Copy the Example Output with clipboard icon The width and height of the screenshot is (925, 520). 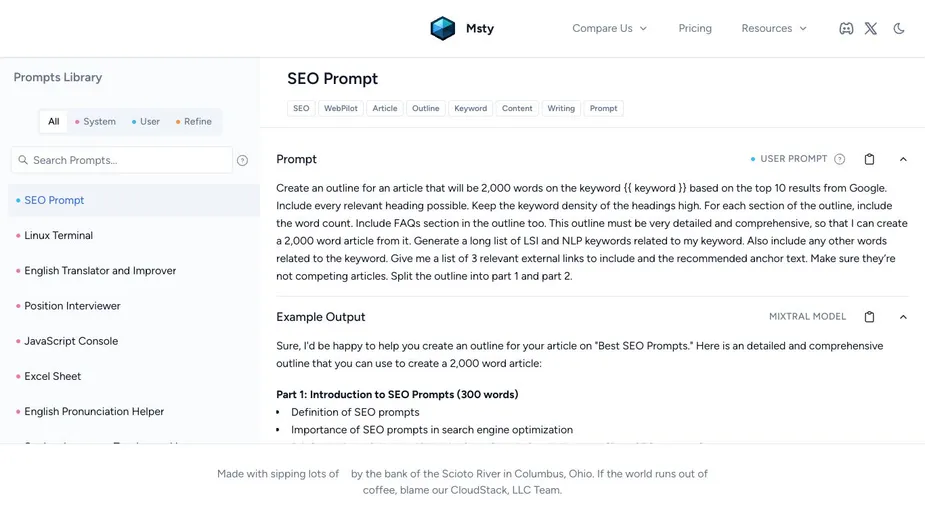(x=869, y=317)
